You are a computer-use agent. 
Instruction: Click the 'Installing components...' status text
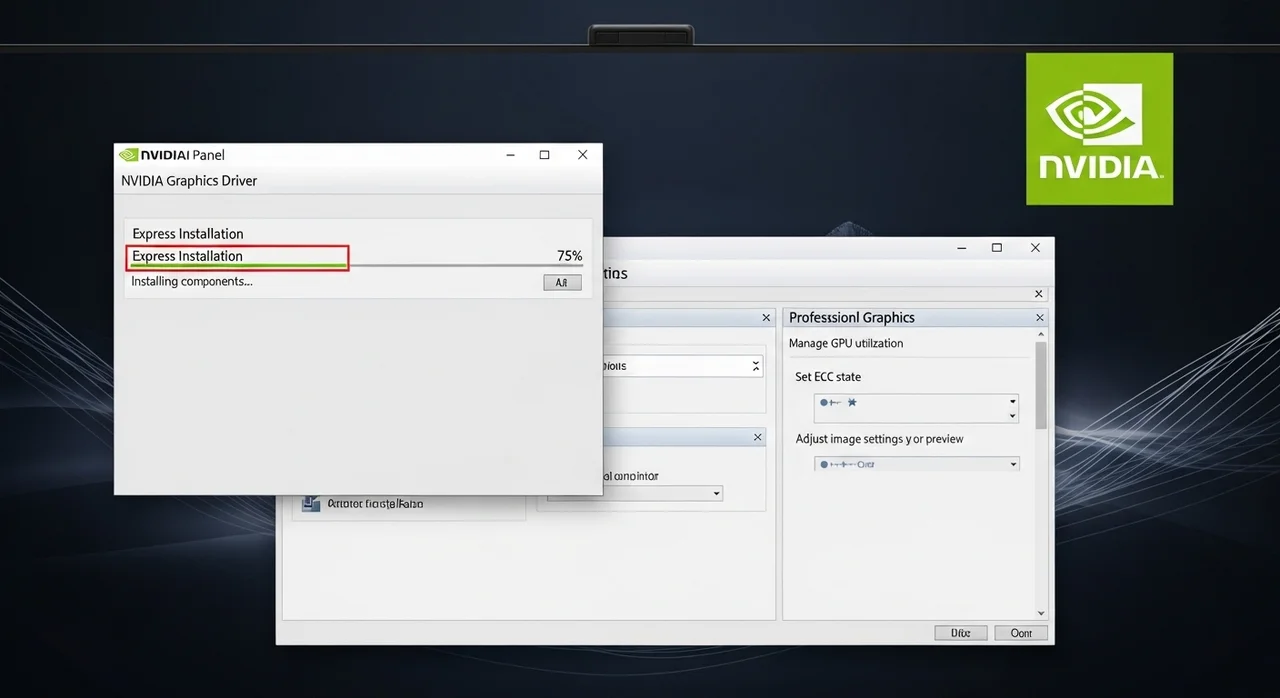192,282
